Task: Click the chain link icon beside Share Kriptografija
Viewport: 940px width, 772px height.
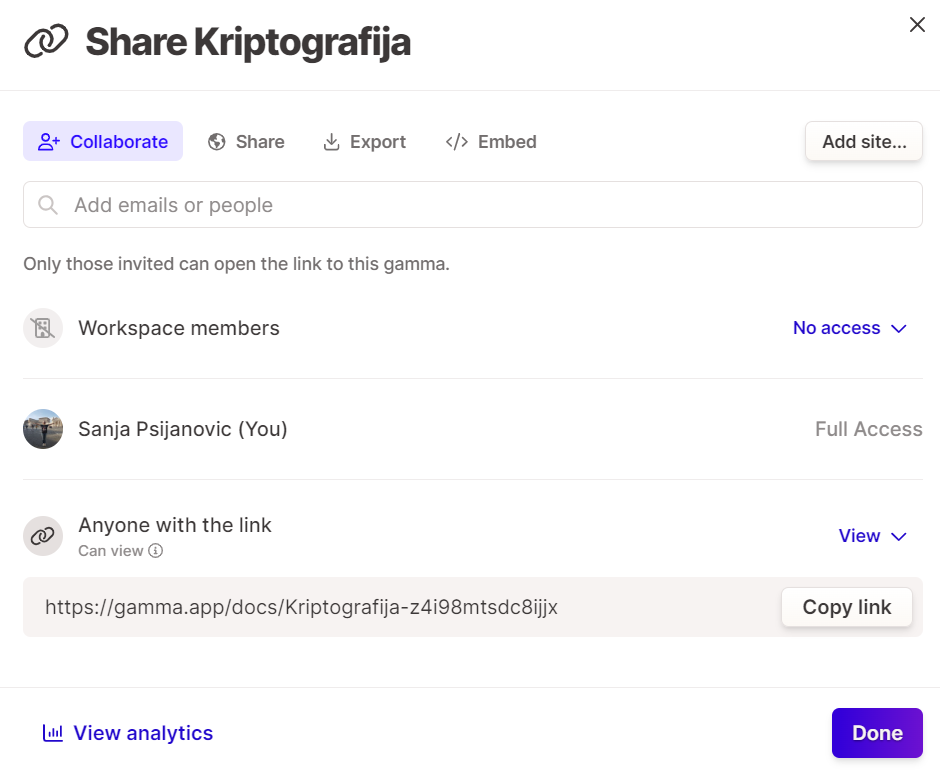Action: pyautogui.click(x=46, y=42)
